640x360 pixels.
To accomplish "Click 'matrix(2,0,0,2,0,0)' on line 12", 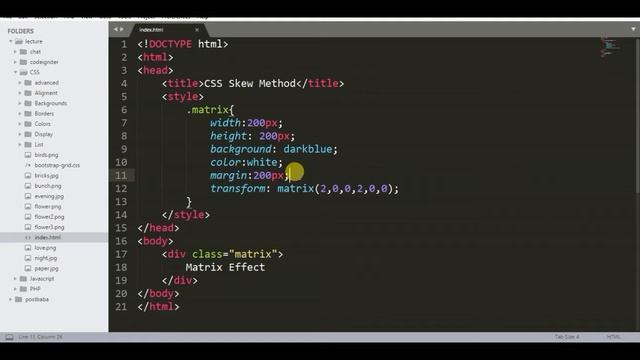I will tap(335, 189).
